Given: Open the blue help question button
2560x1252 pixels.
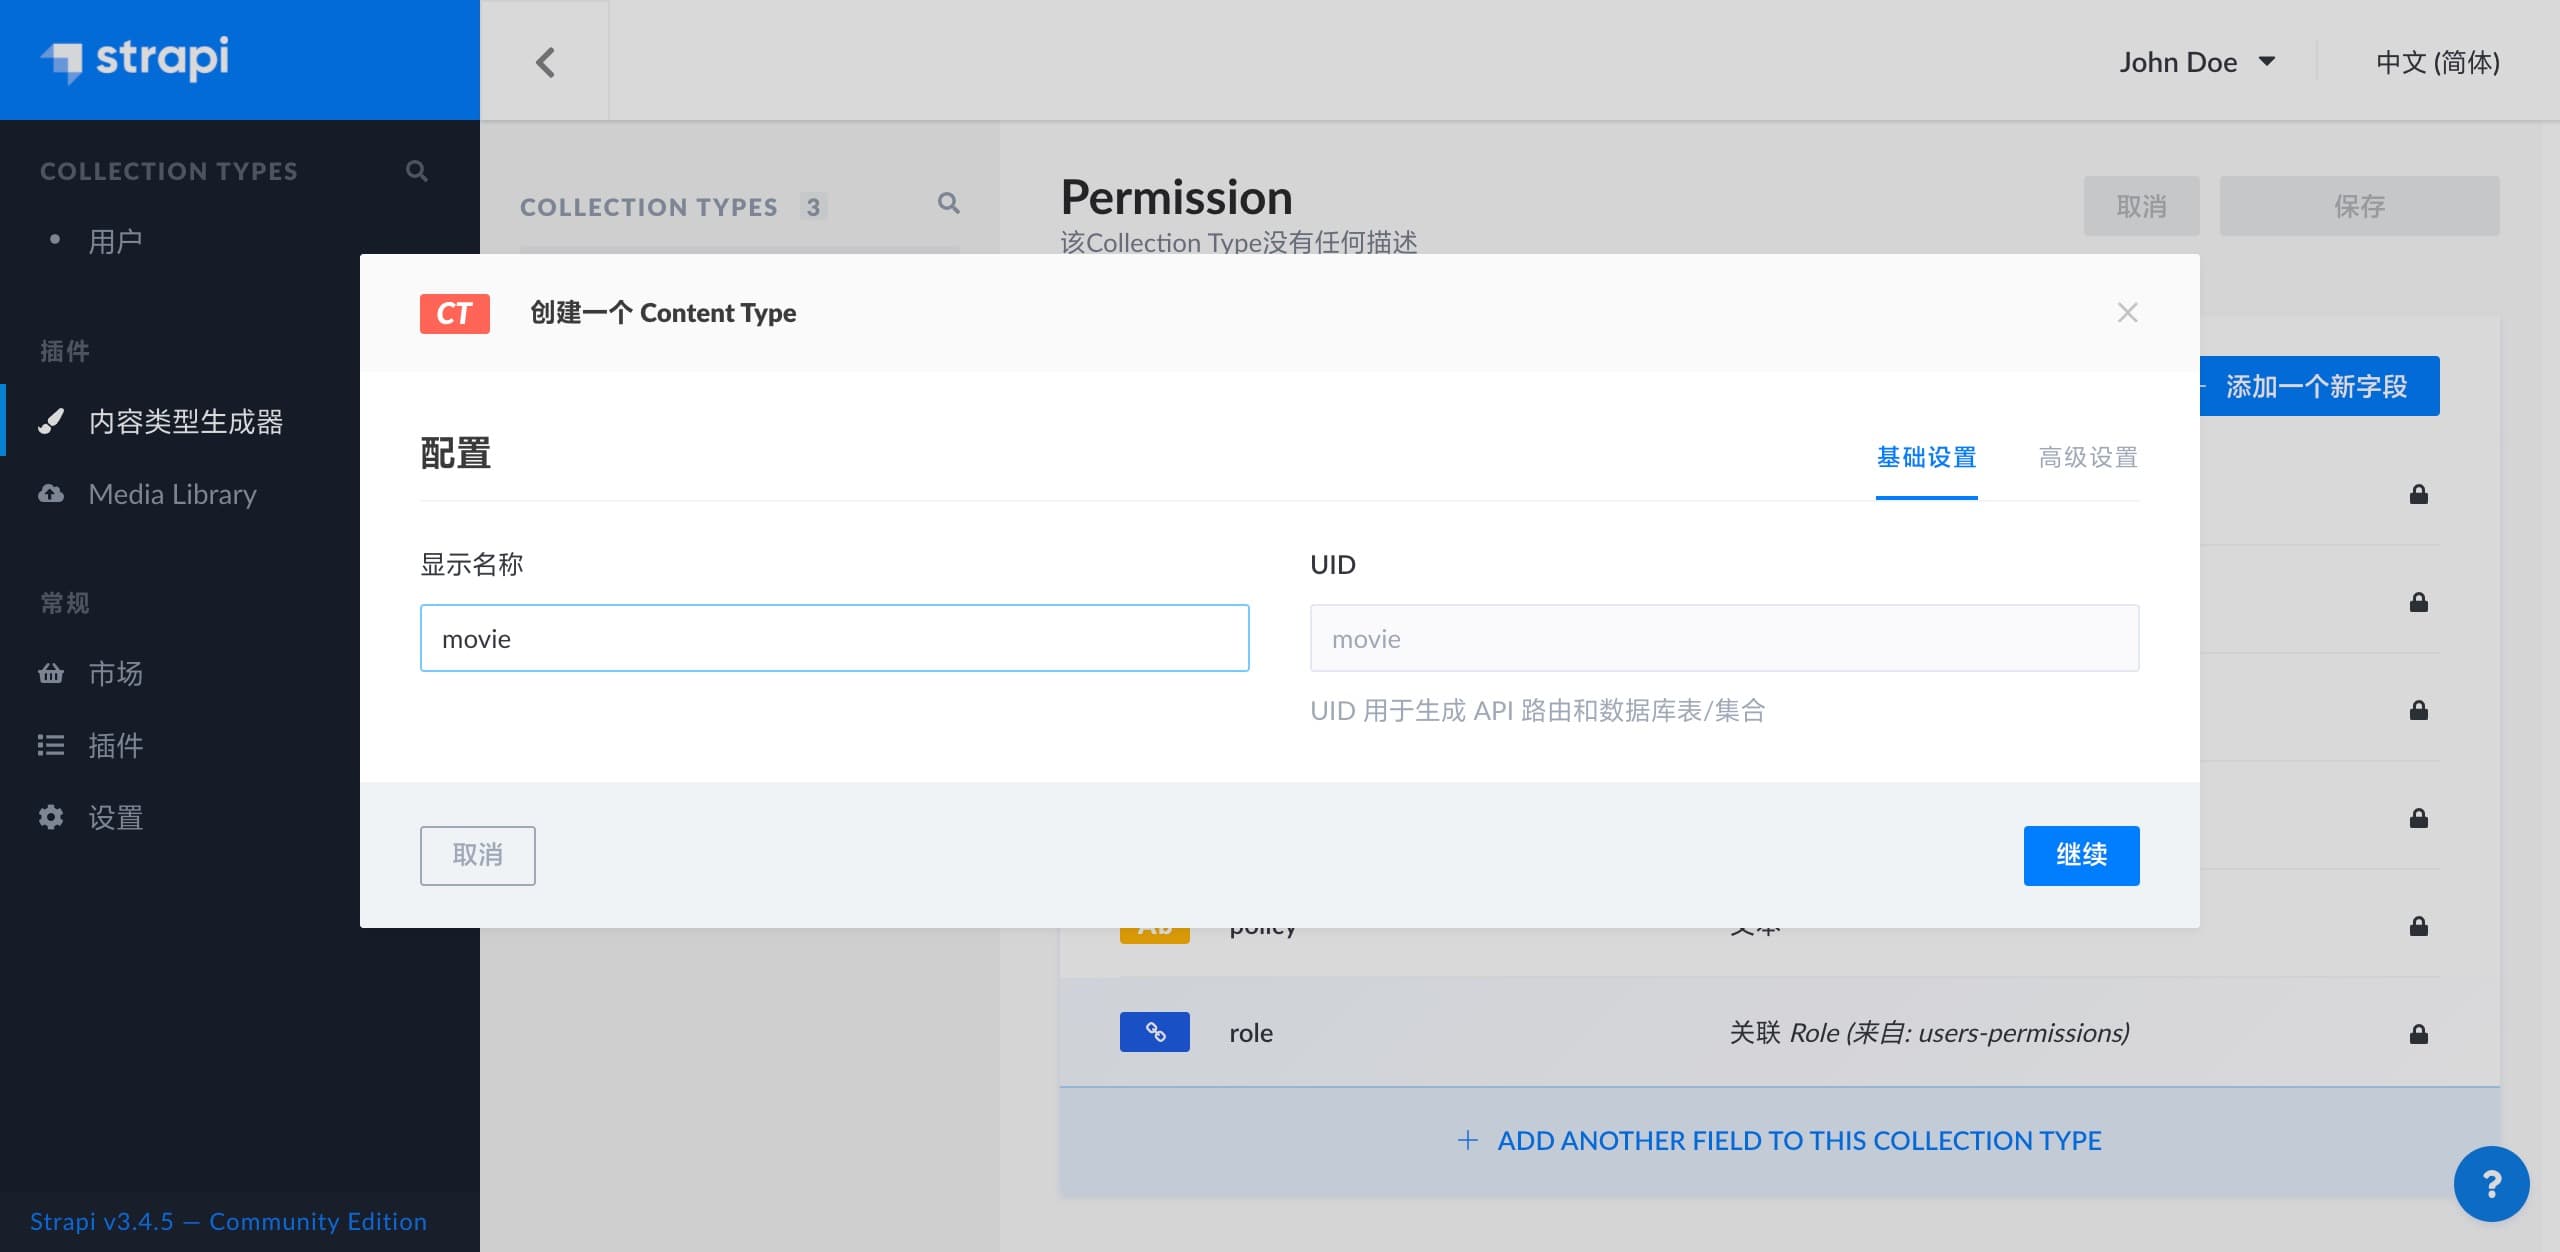Looking at the screenshot, I should click(x=2491, y=1184).
